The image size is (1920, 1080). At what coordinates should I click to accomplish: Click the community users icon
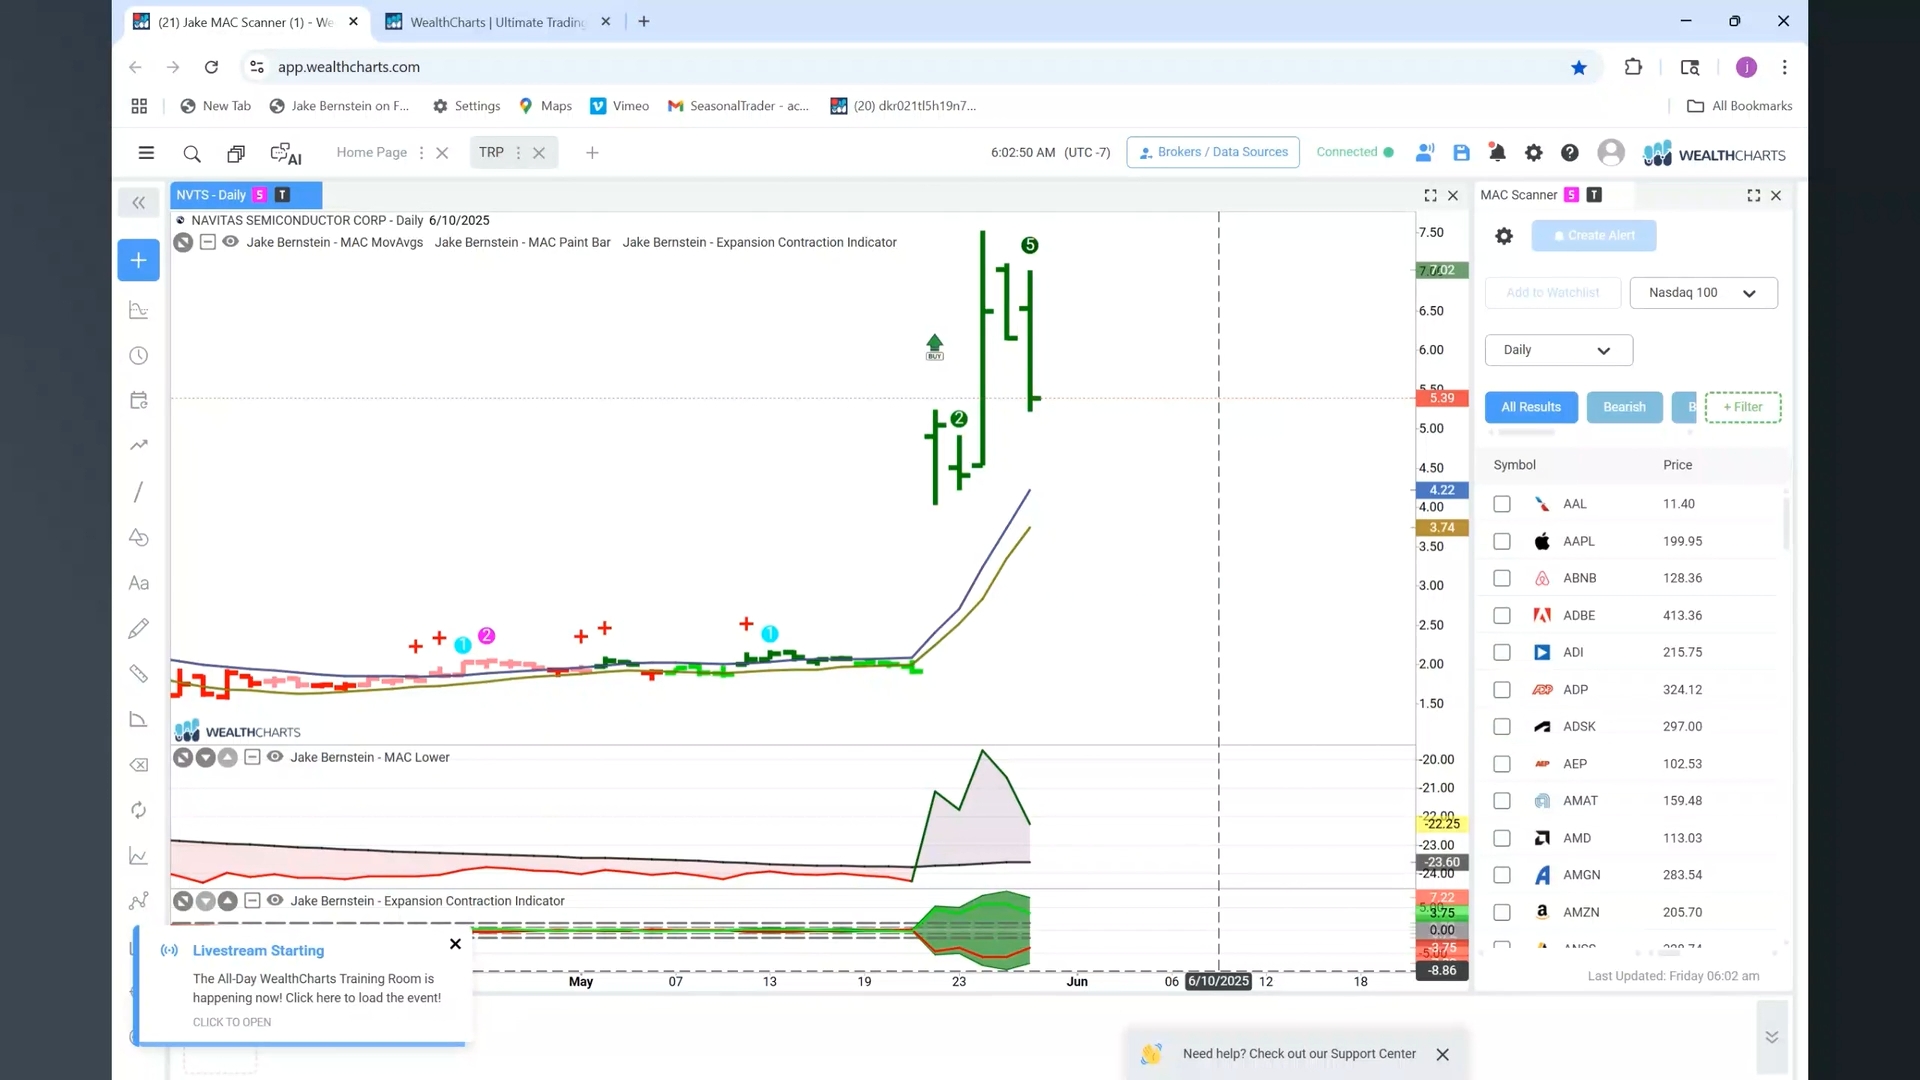click(x=1425, y=153)
